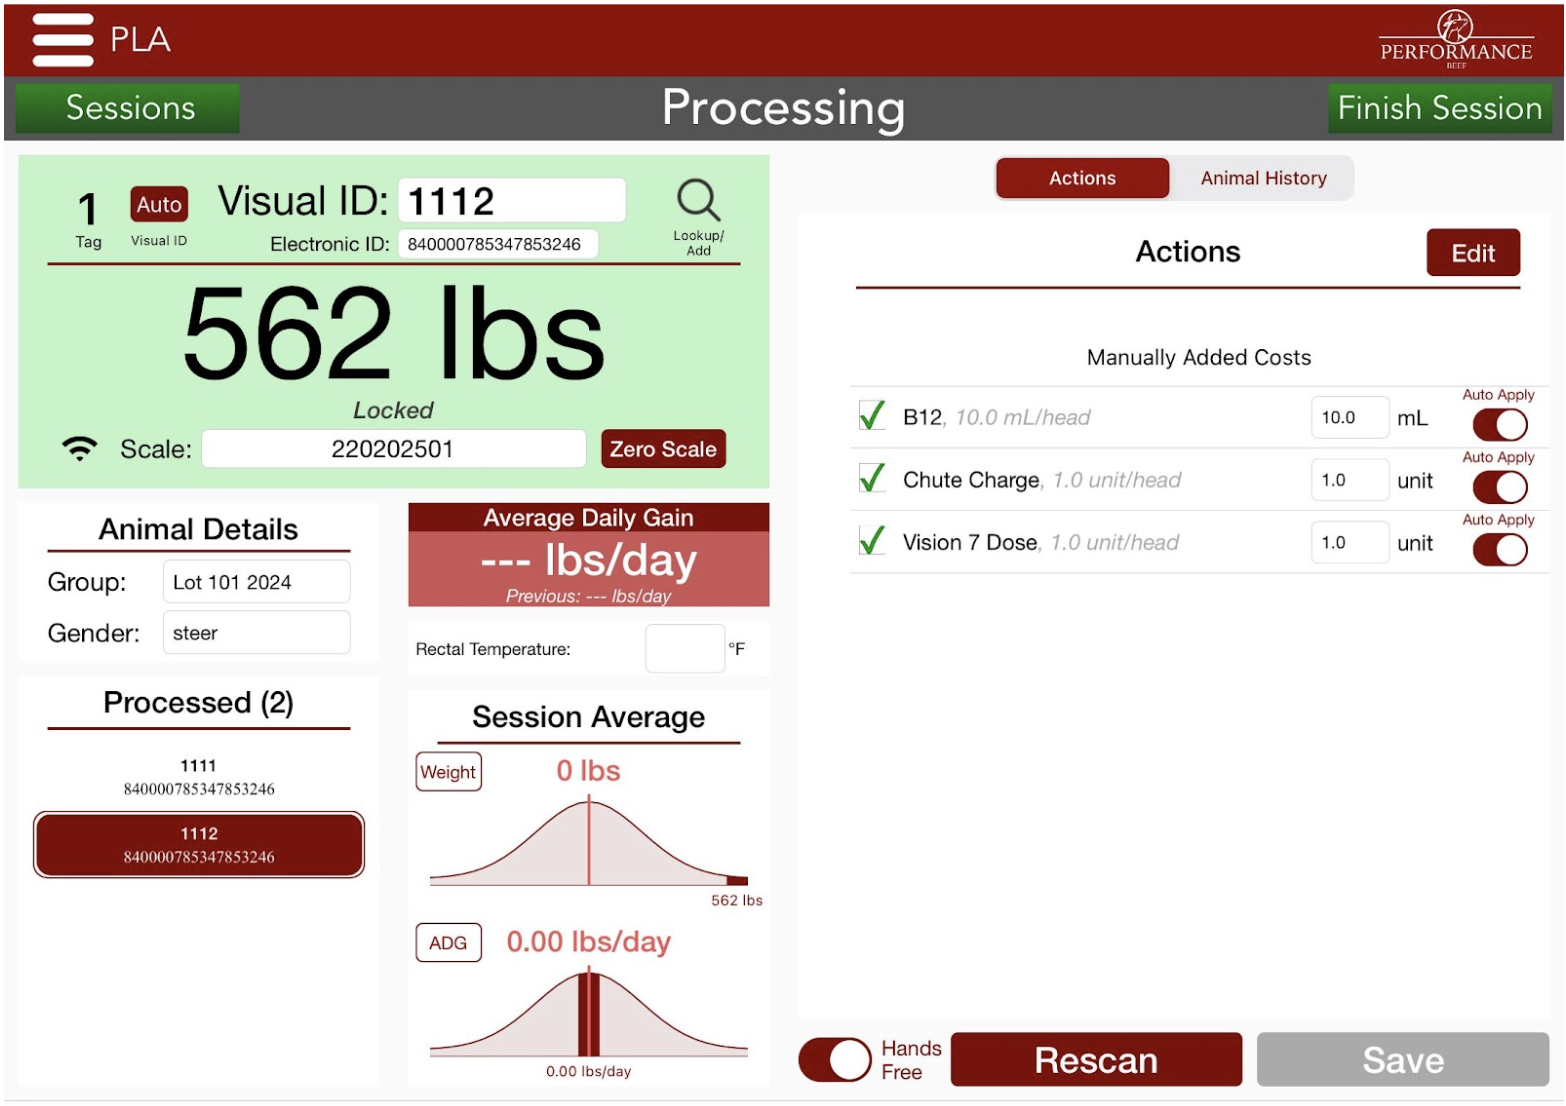Click the Performance Beef logo
1566x1106 pixels.
pos(1455,40)
